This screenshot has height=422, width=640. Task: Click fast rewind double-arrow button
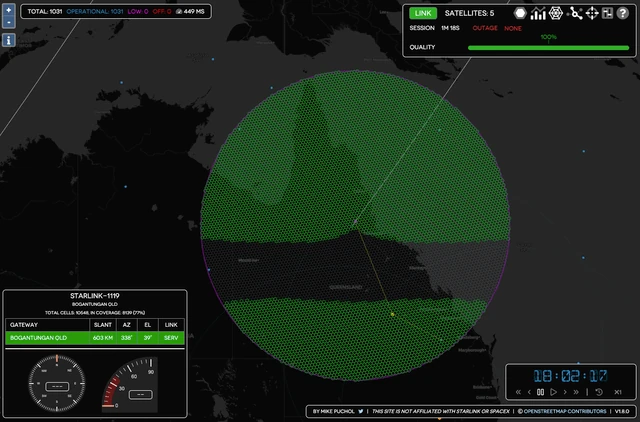(518, 392)
